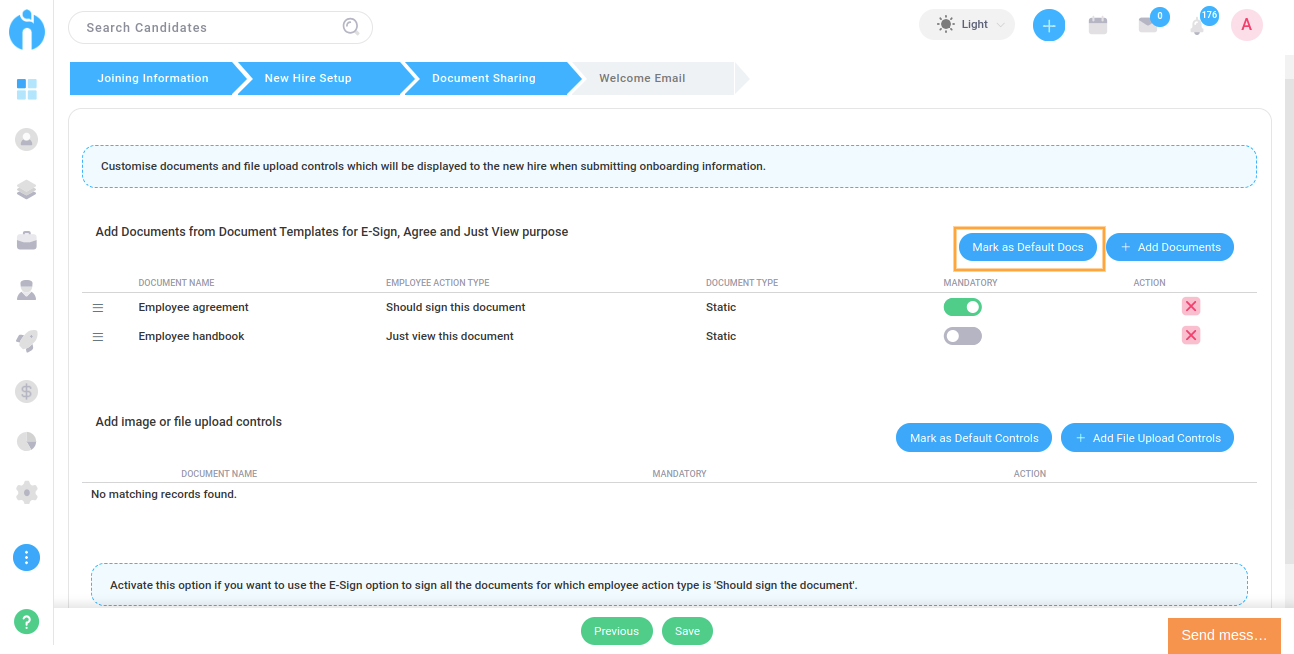Click the Mark as Default Docs button
Screen dimensions: 1294x654
(1028, 247)
